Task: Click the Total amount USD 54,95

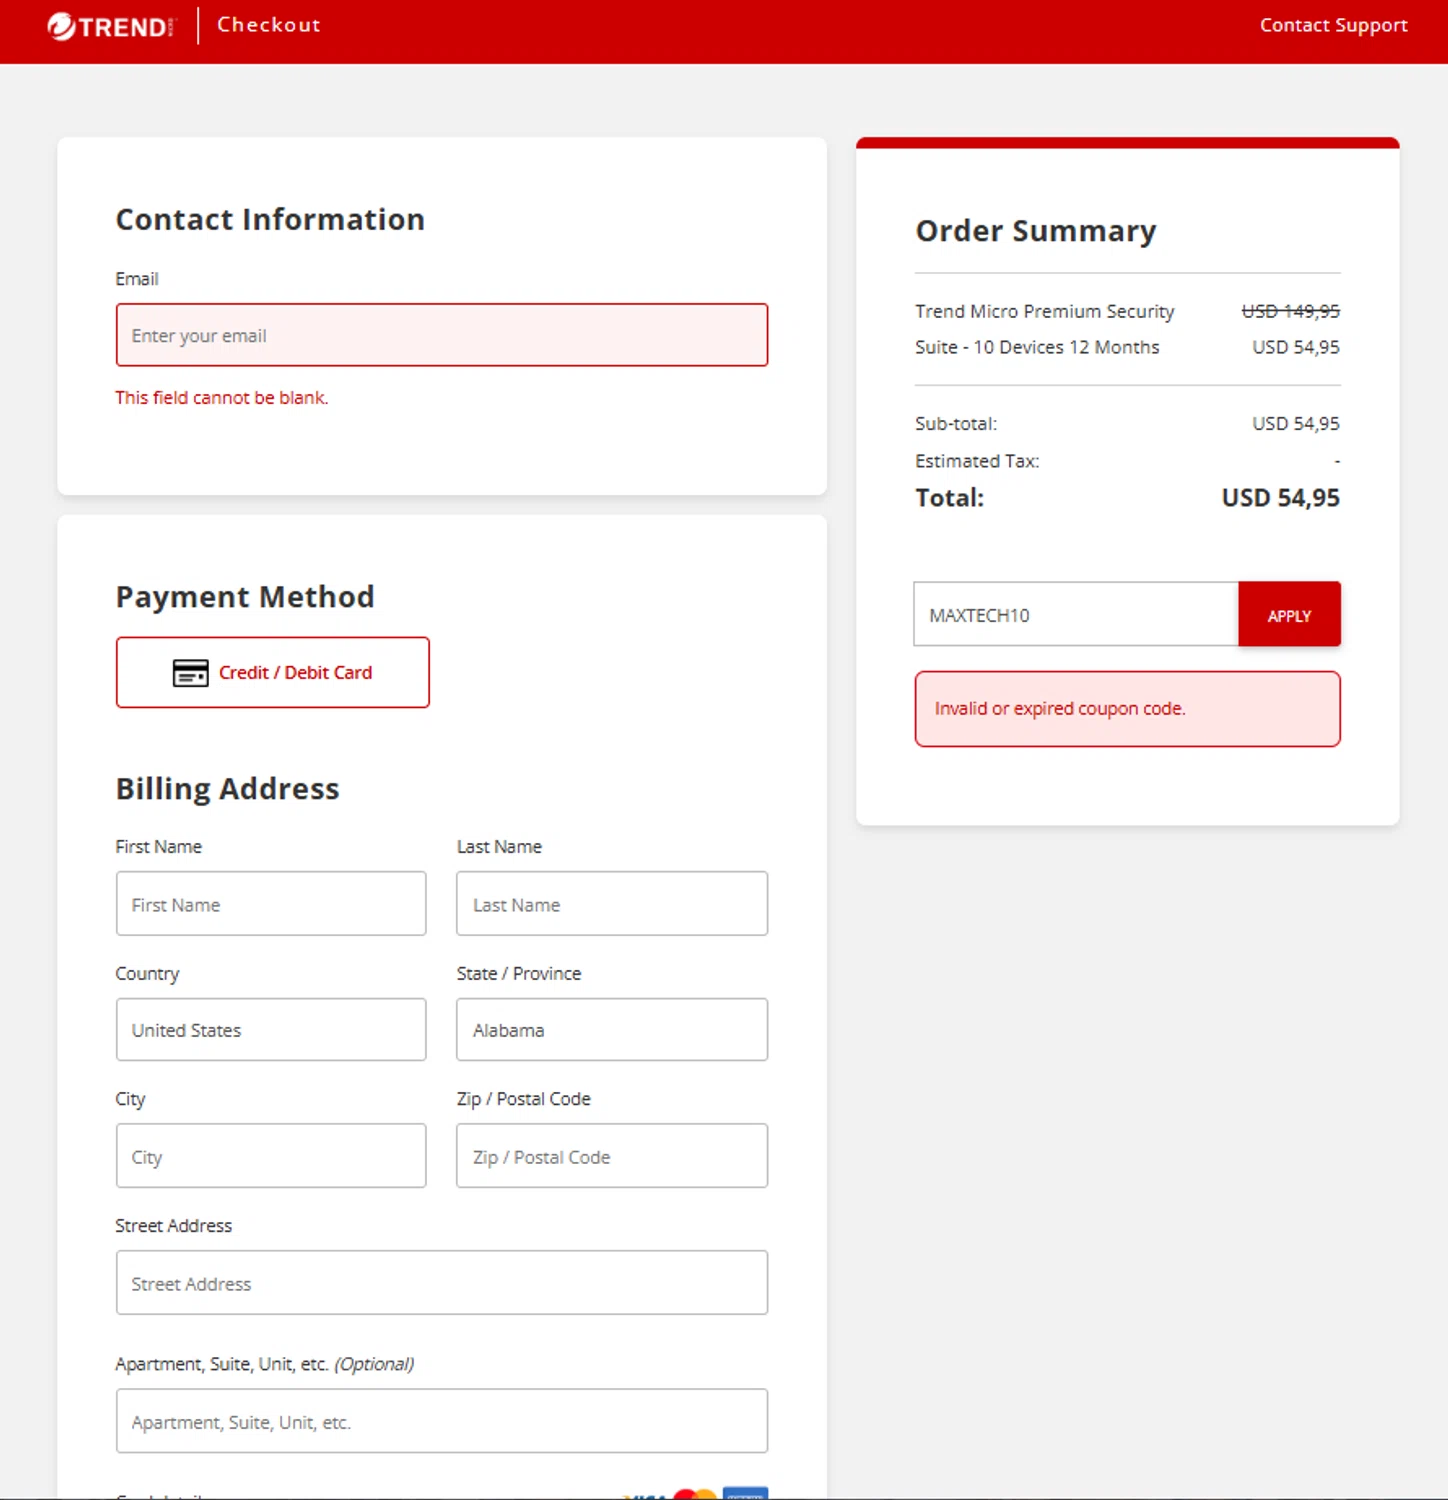Action: pos(1280,498)
